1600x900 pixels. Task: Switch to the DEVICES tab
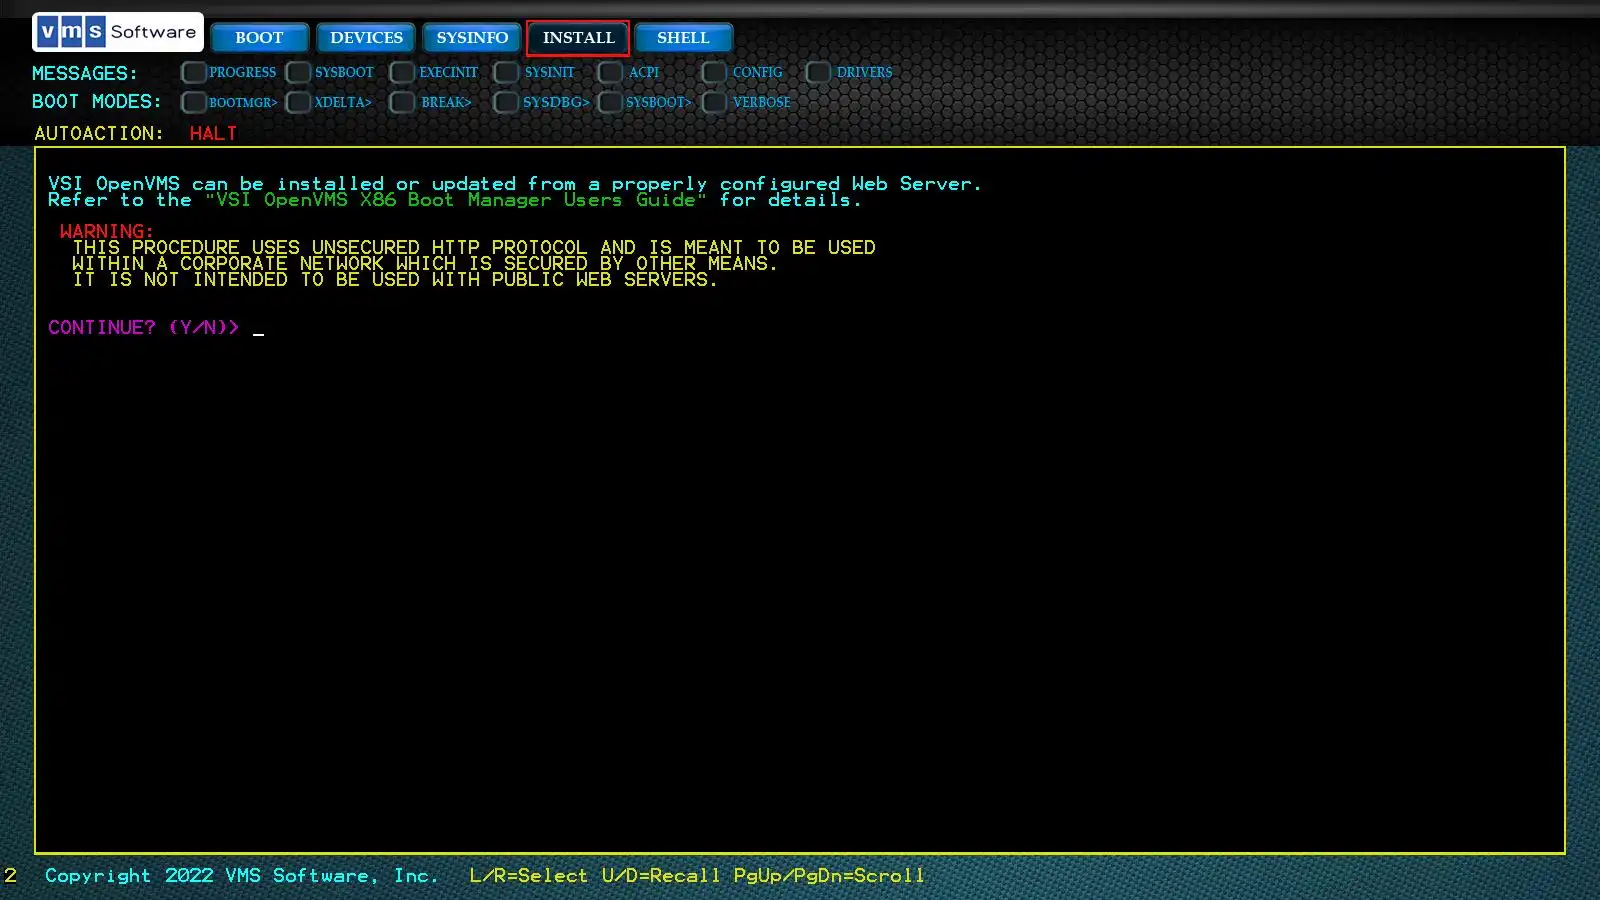pos(366,38)
